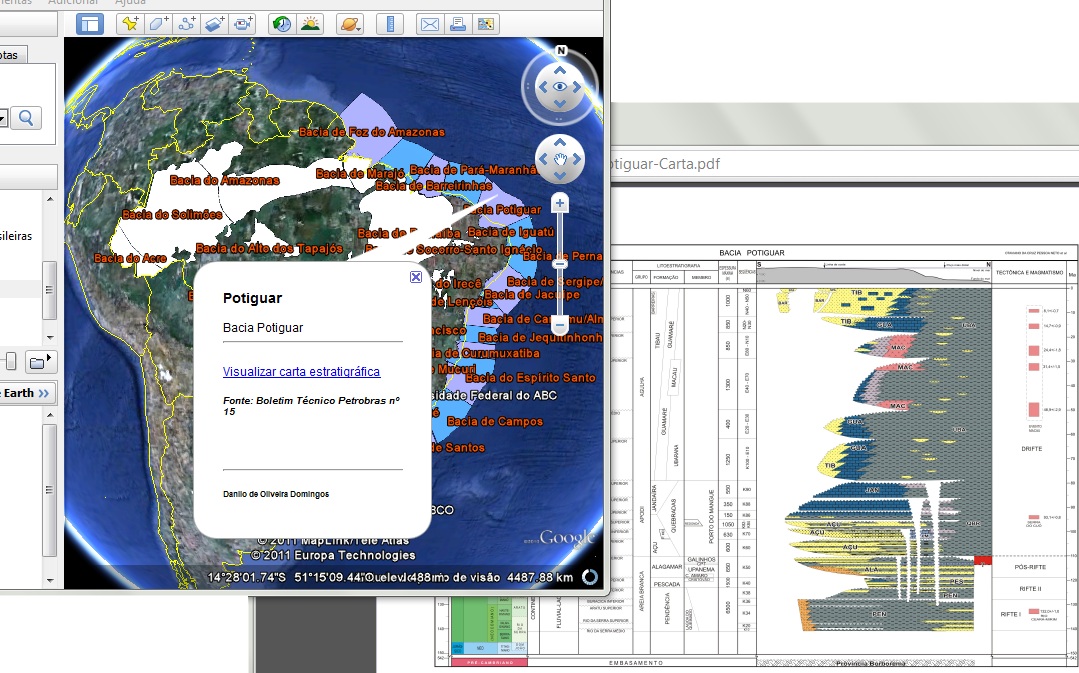This screenshot has height=673, width=1079.
Task: Select the Potiguar-Carta.pdf tab in the PDF window
Action: [x=663, y=164]
